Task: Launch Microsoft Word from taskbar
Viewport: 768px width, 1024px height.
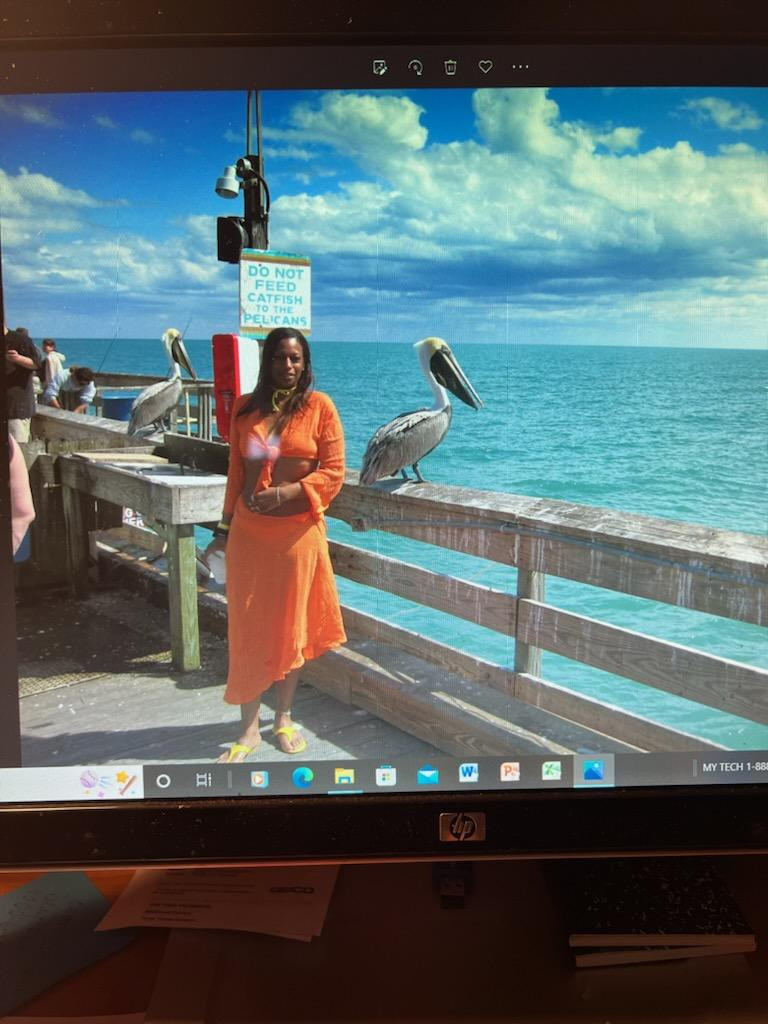Action: (x=468, y=772)
